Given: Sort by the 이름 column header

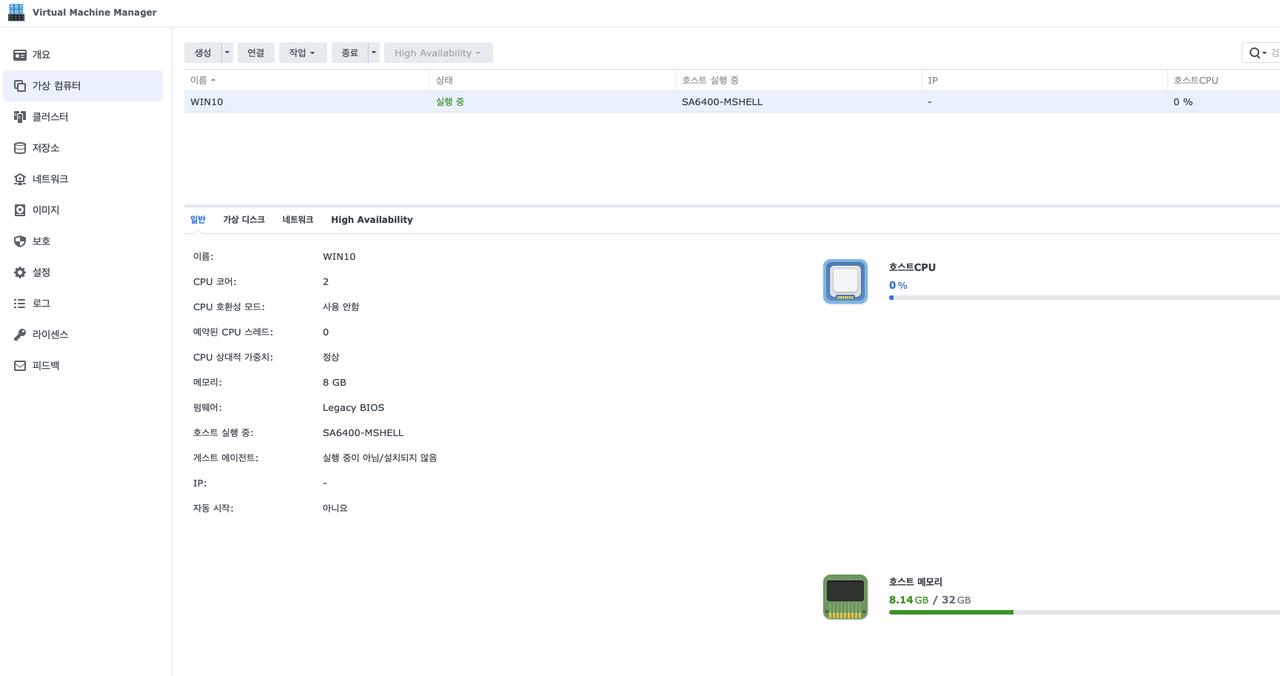Looking at the screenshot, I should tap(306, 80).
